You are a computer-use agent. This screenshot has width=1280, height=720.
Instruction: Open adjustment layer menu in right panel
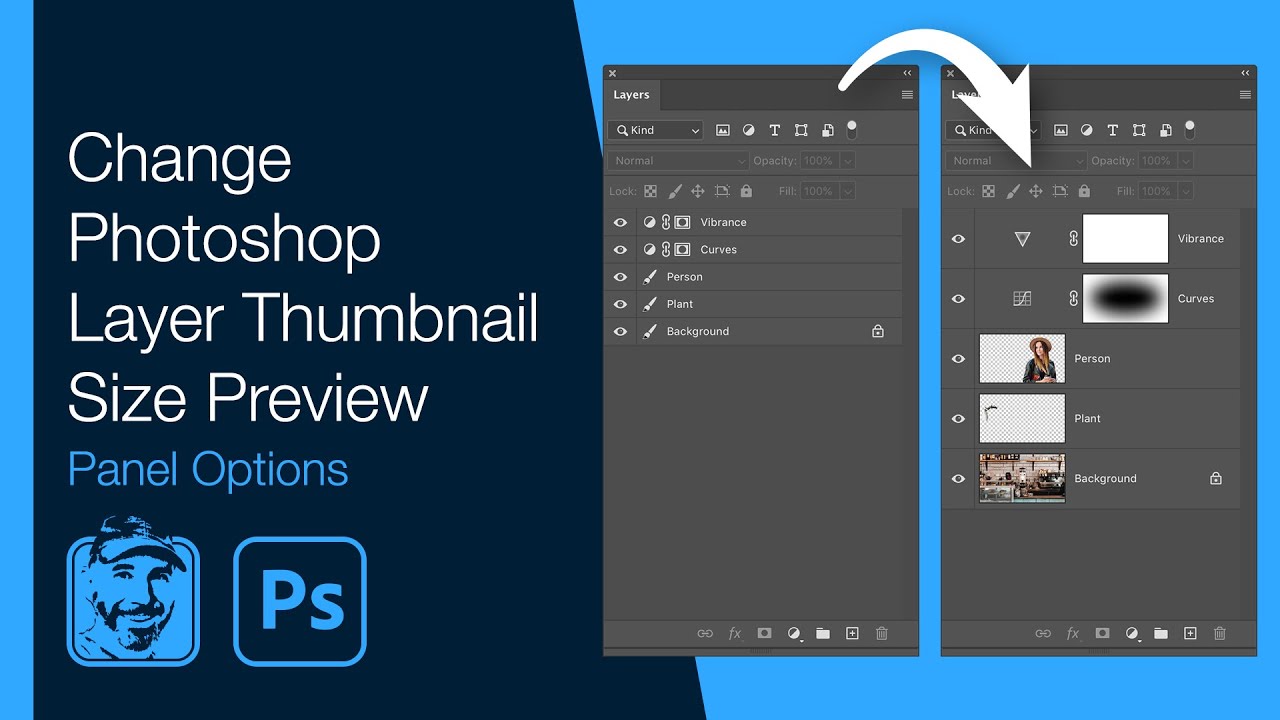[x=1133, y=633]
